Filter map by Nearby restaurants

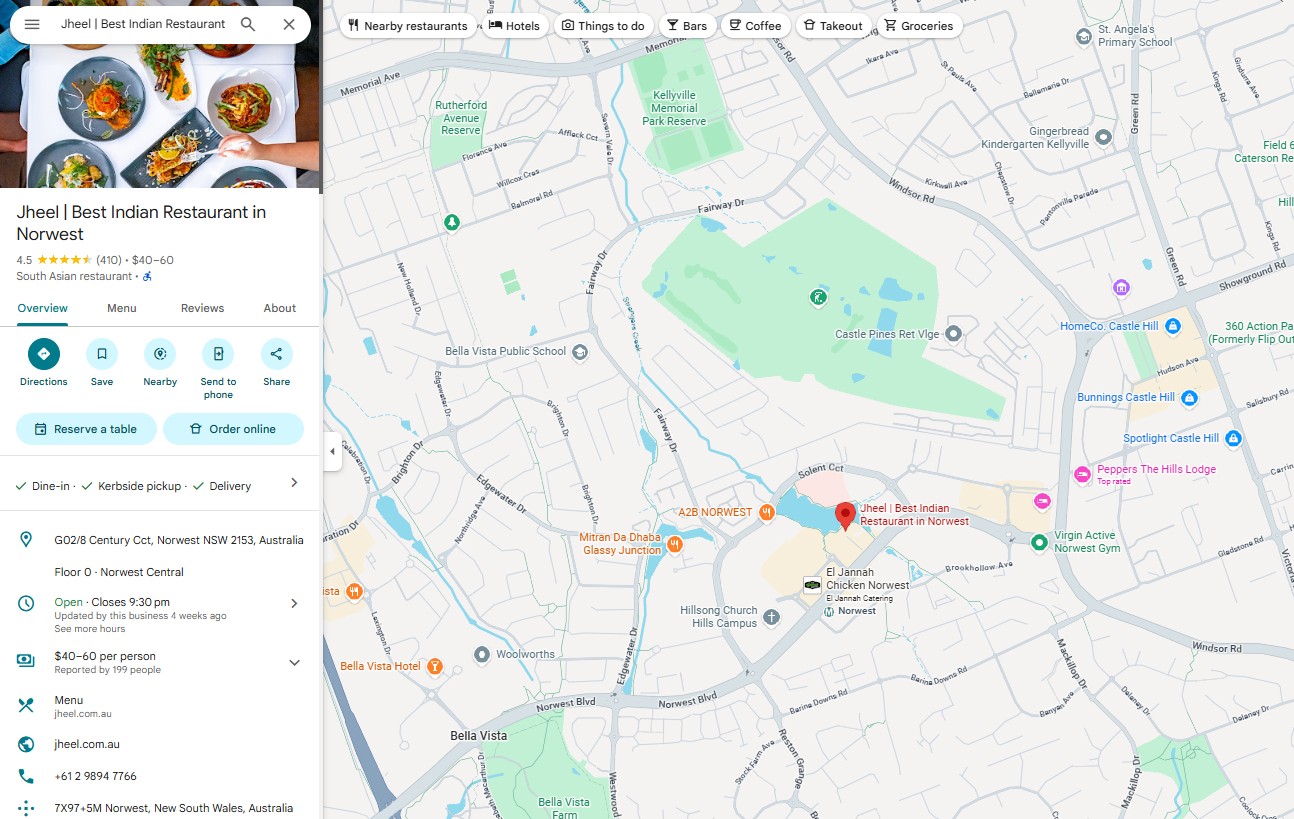tap(407, 26)
